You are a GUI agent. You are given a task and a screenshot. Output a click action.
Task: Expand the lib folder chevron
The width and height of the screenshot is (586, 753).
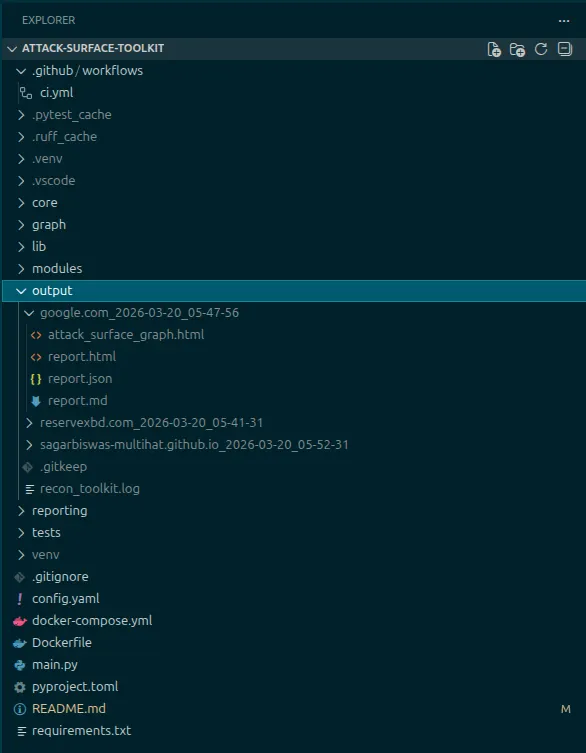coord(21,247)
